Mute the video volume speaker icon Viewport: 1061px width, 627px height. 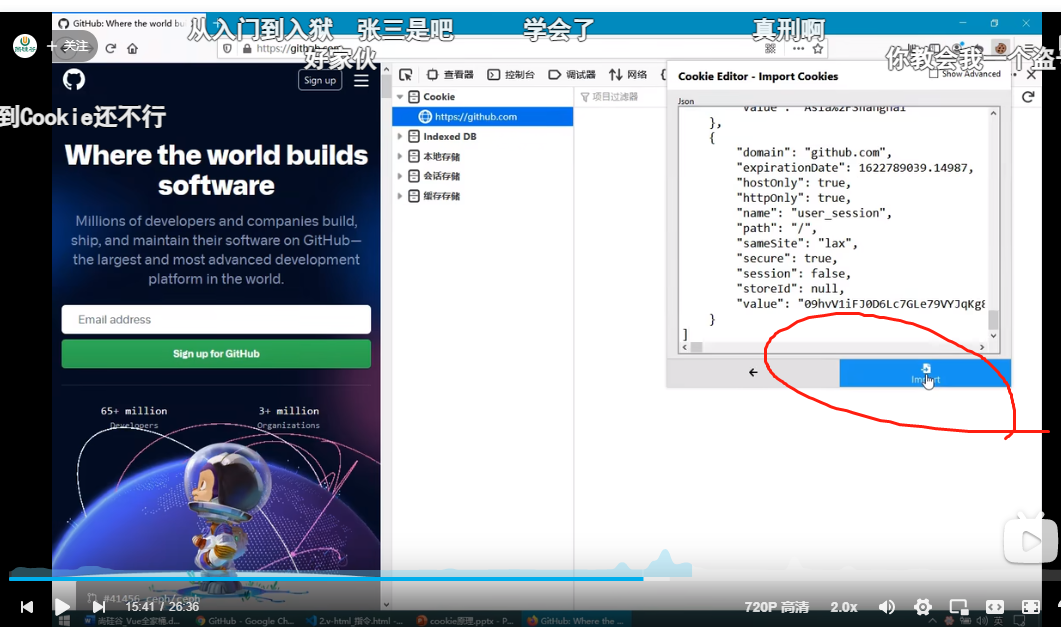tap(886, 607)
